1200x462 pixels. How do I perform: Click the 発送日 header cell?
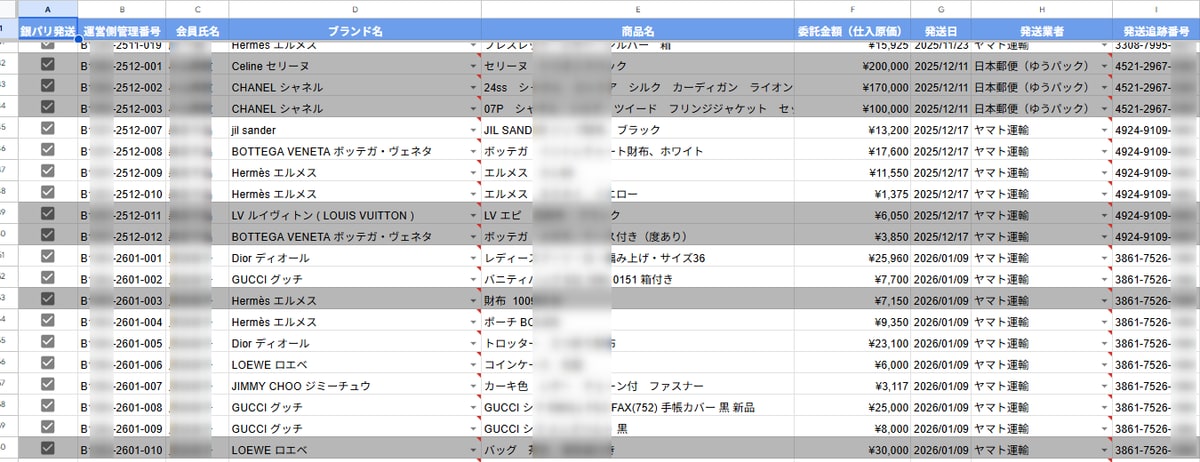click(x=941, y=31)
